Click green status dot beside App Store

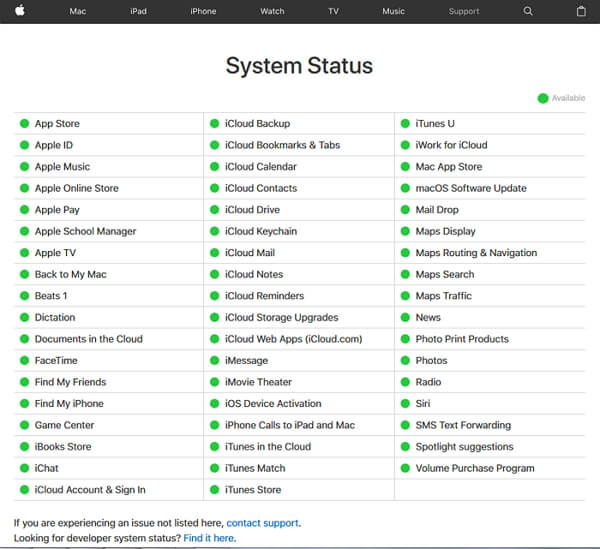(24, 124)
